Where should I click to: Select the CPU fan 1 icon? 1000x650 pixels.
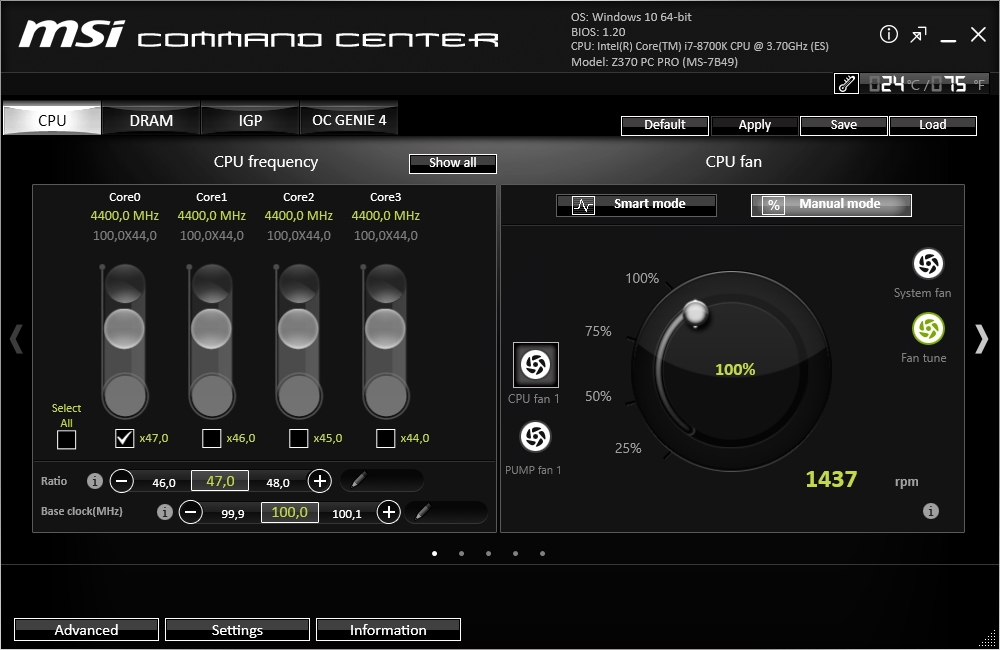point(536,365)
